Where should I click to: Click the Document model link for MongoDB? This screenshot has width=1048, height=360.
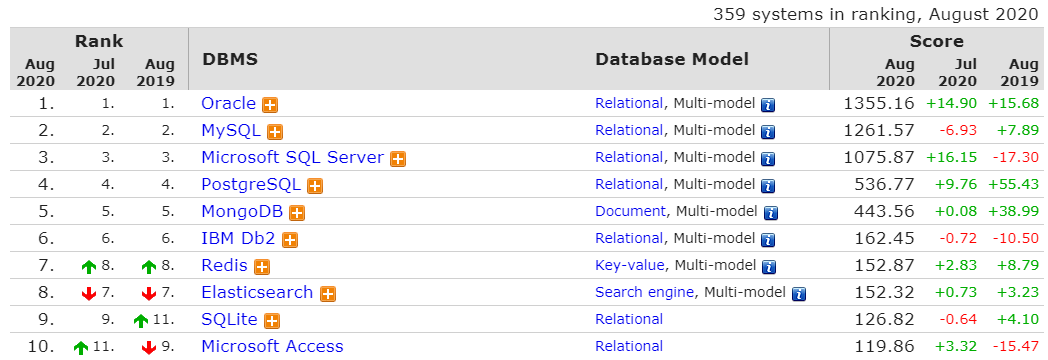coord(630,211)
